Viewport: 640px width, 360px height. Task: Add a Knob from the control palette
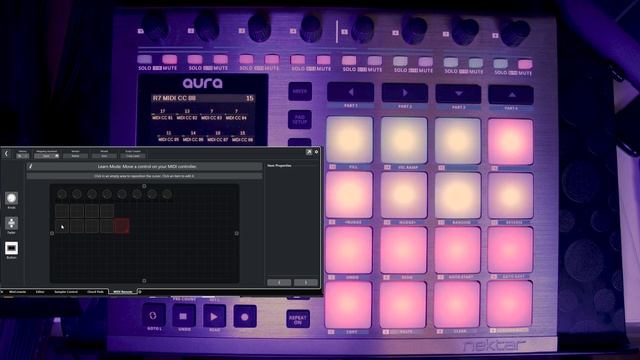[x=11, y=198]
